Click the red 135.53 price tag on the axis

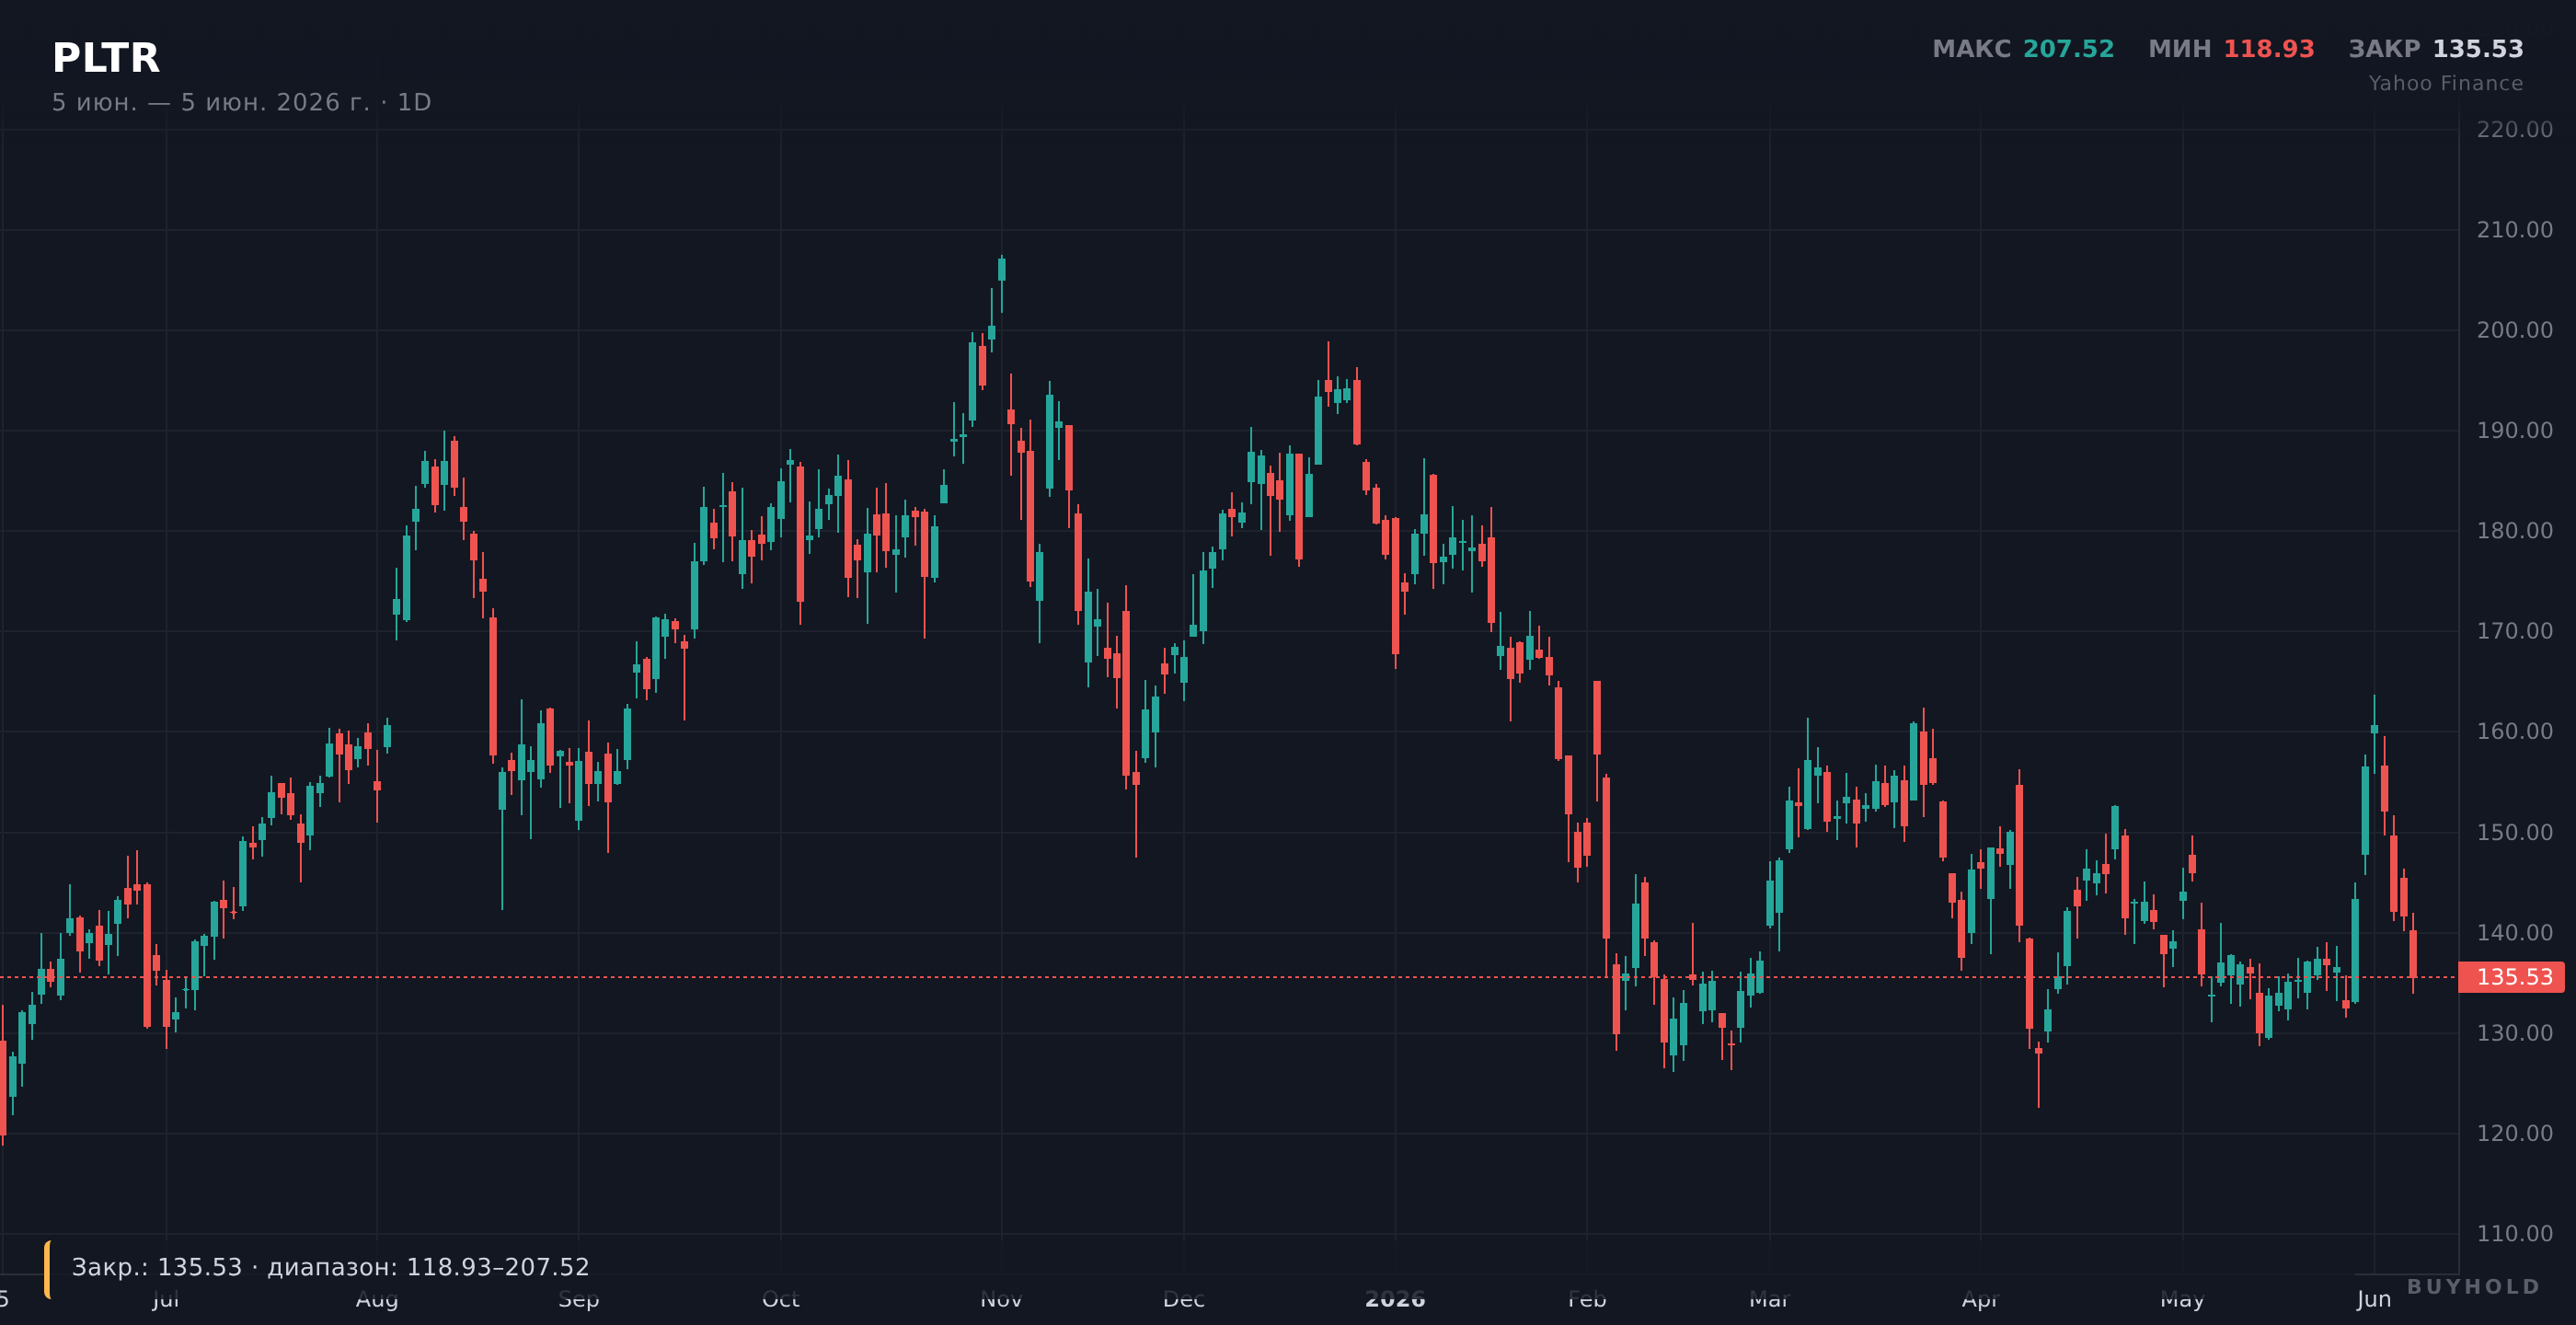point(2511,977)
